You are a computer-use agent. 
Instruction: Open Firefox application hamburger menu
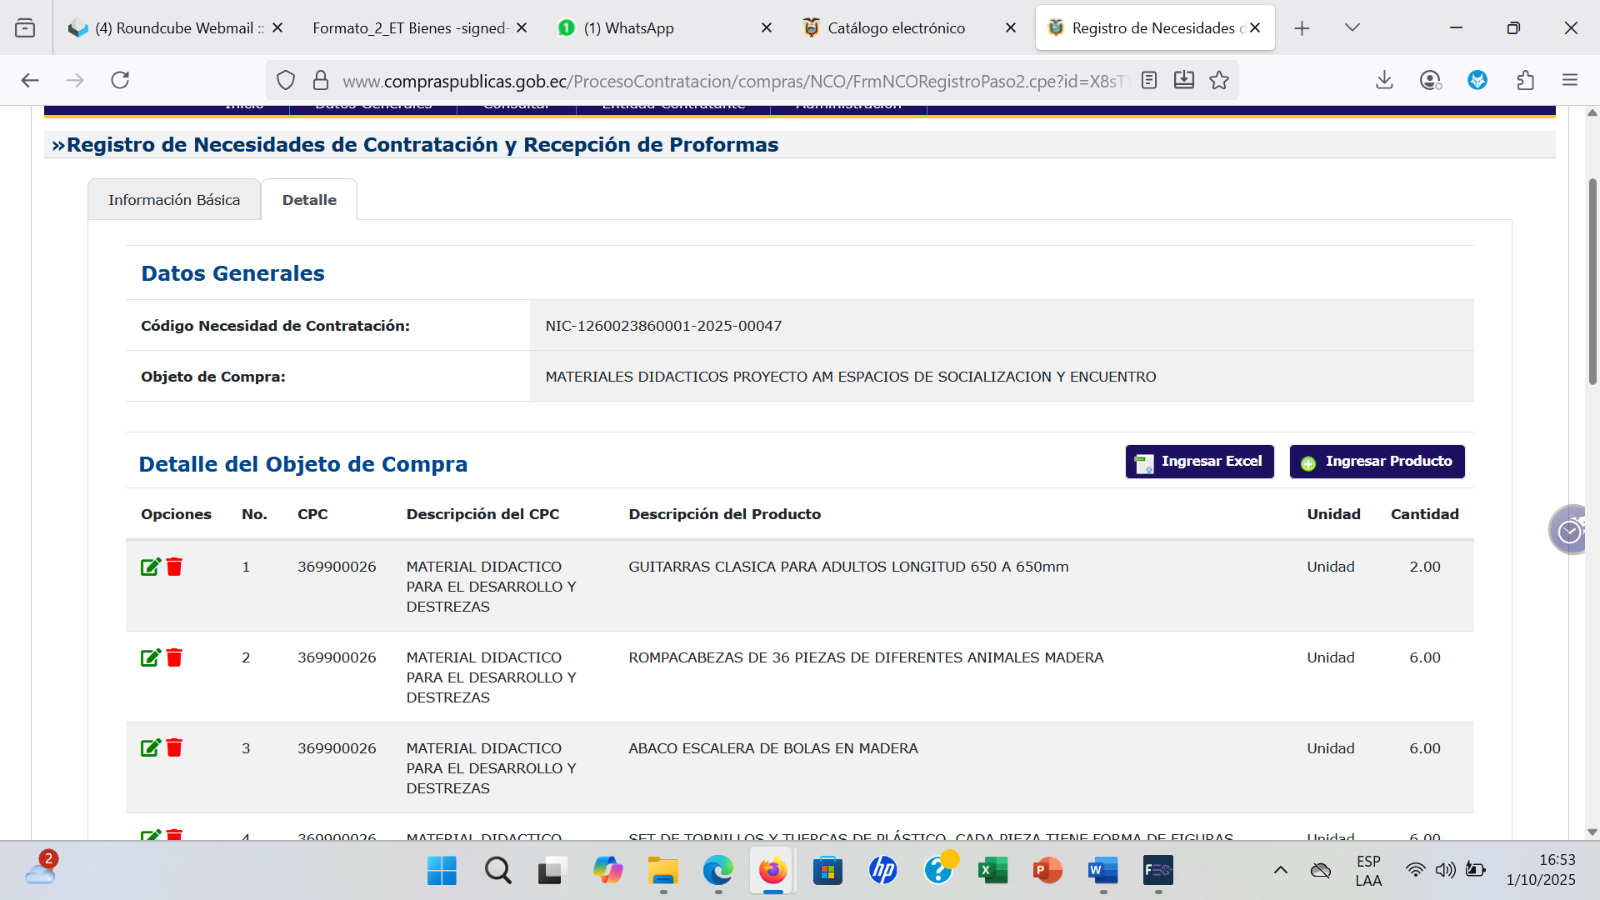click(x=1570, y=80)
